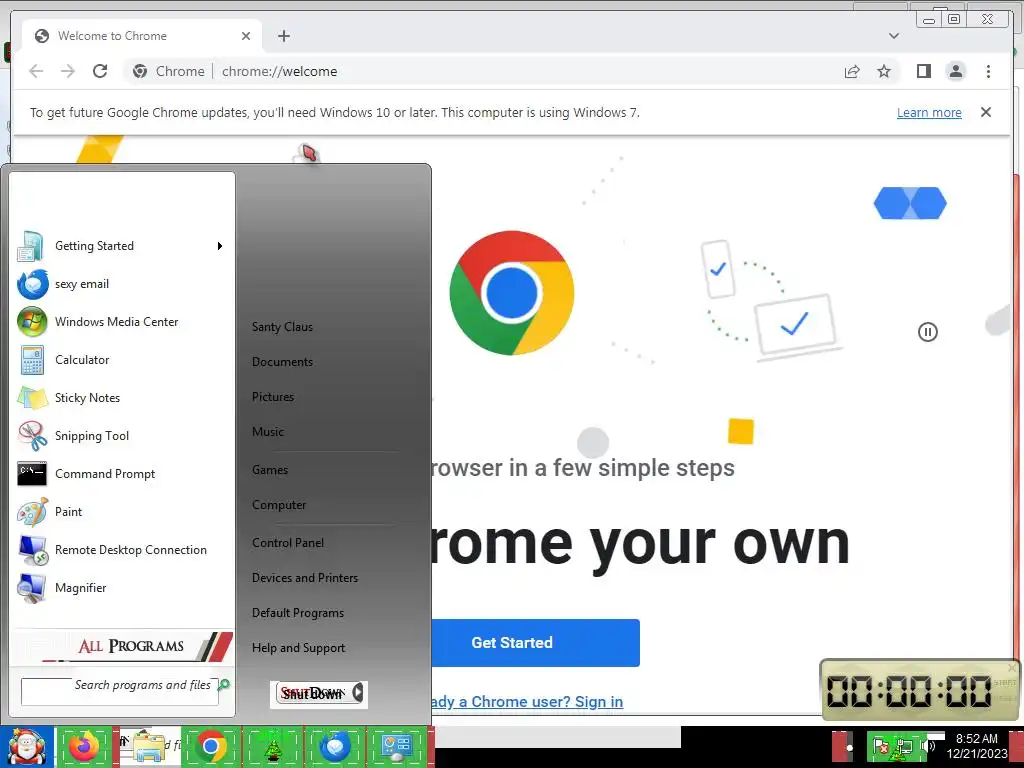The width and height of the screenshot is (1024, 768).
Task: Open Control Panel from Start menu
Action: tap(288, 543)
